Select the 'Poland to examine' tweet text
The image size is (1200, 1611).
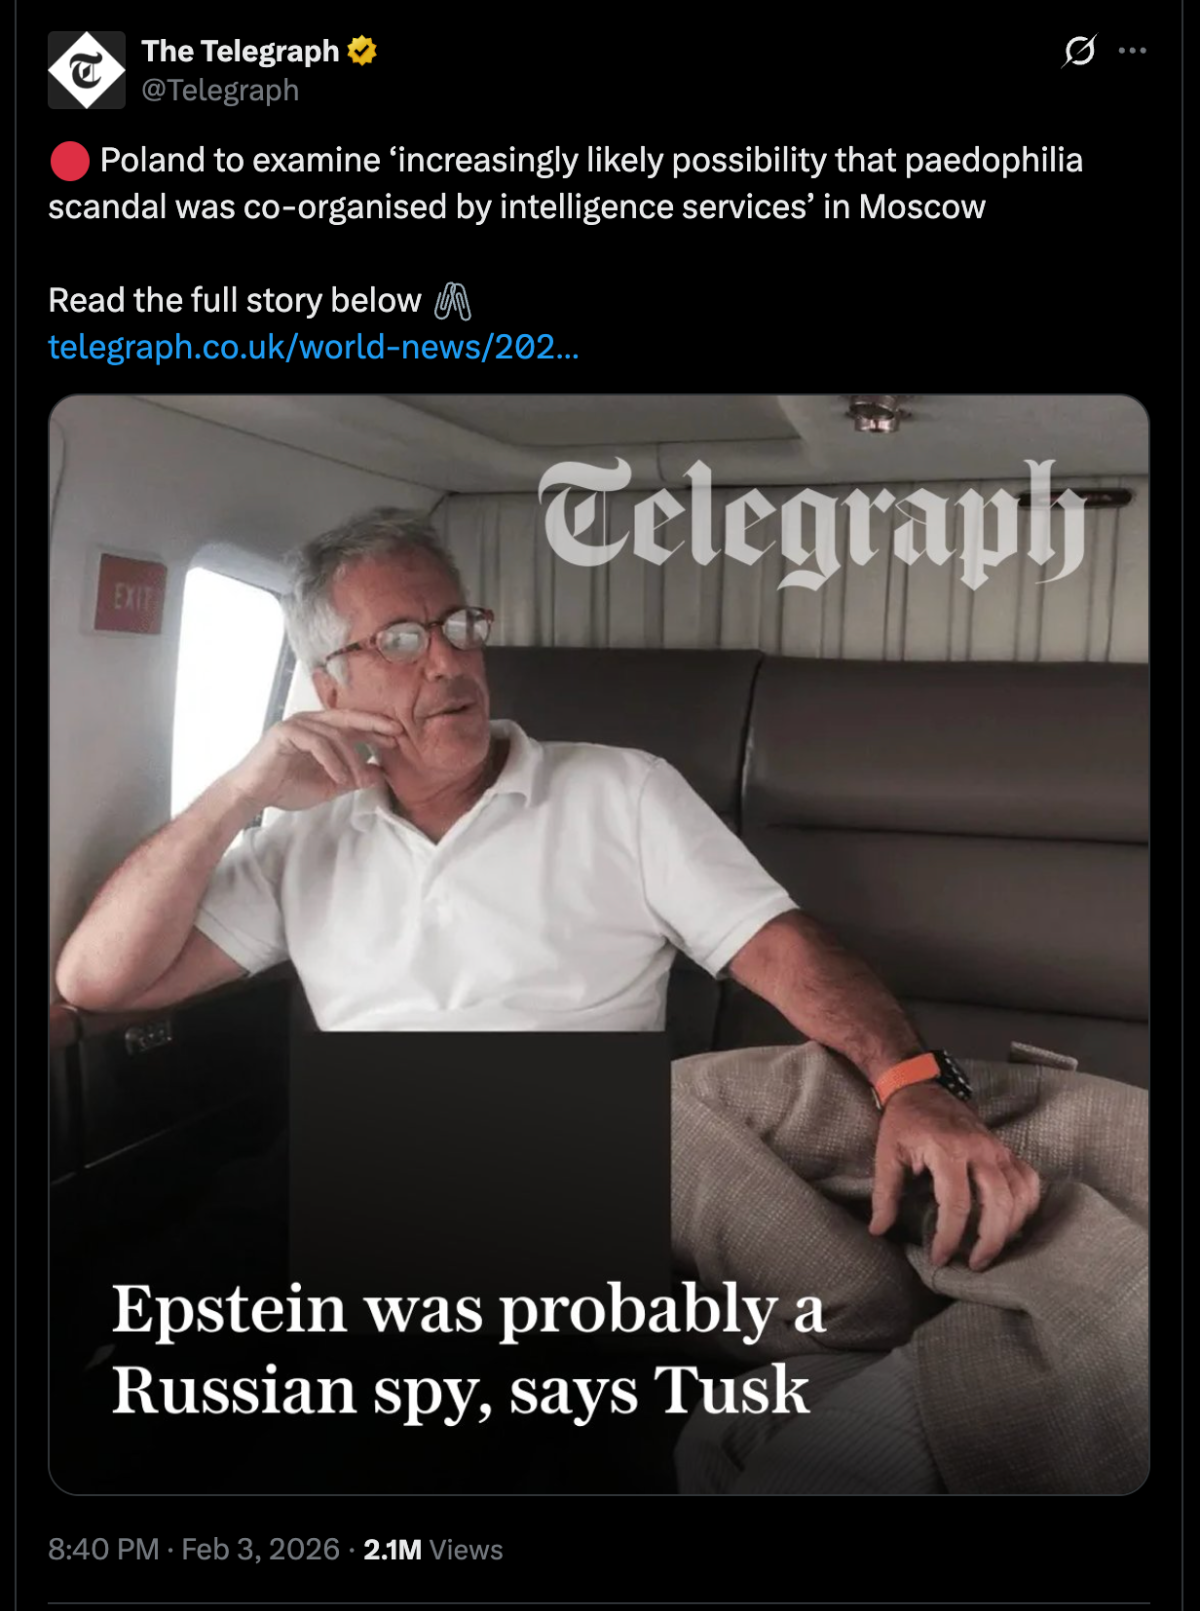(565, 183)
